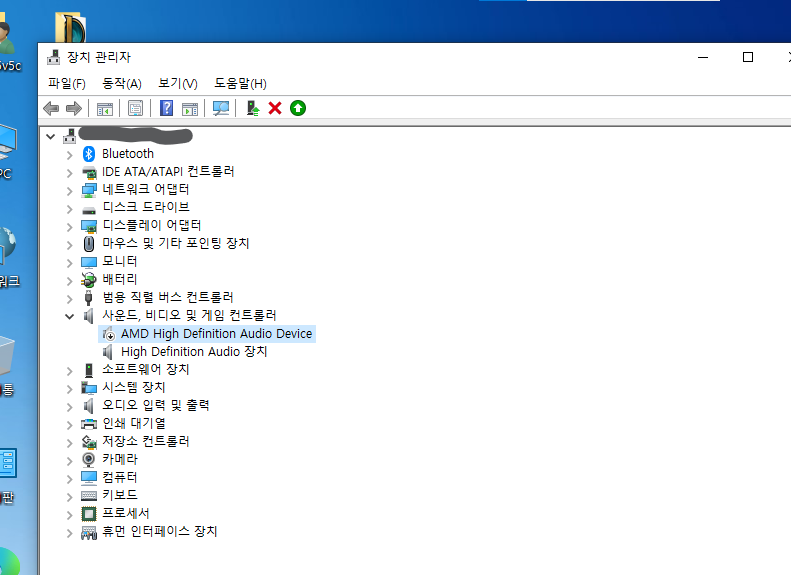The height and width of the screenshot is (575, 791).
Task: Open the 파일(F) menu
Action: 67,83
